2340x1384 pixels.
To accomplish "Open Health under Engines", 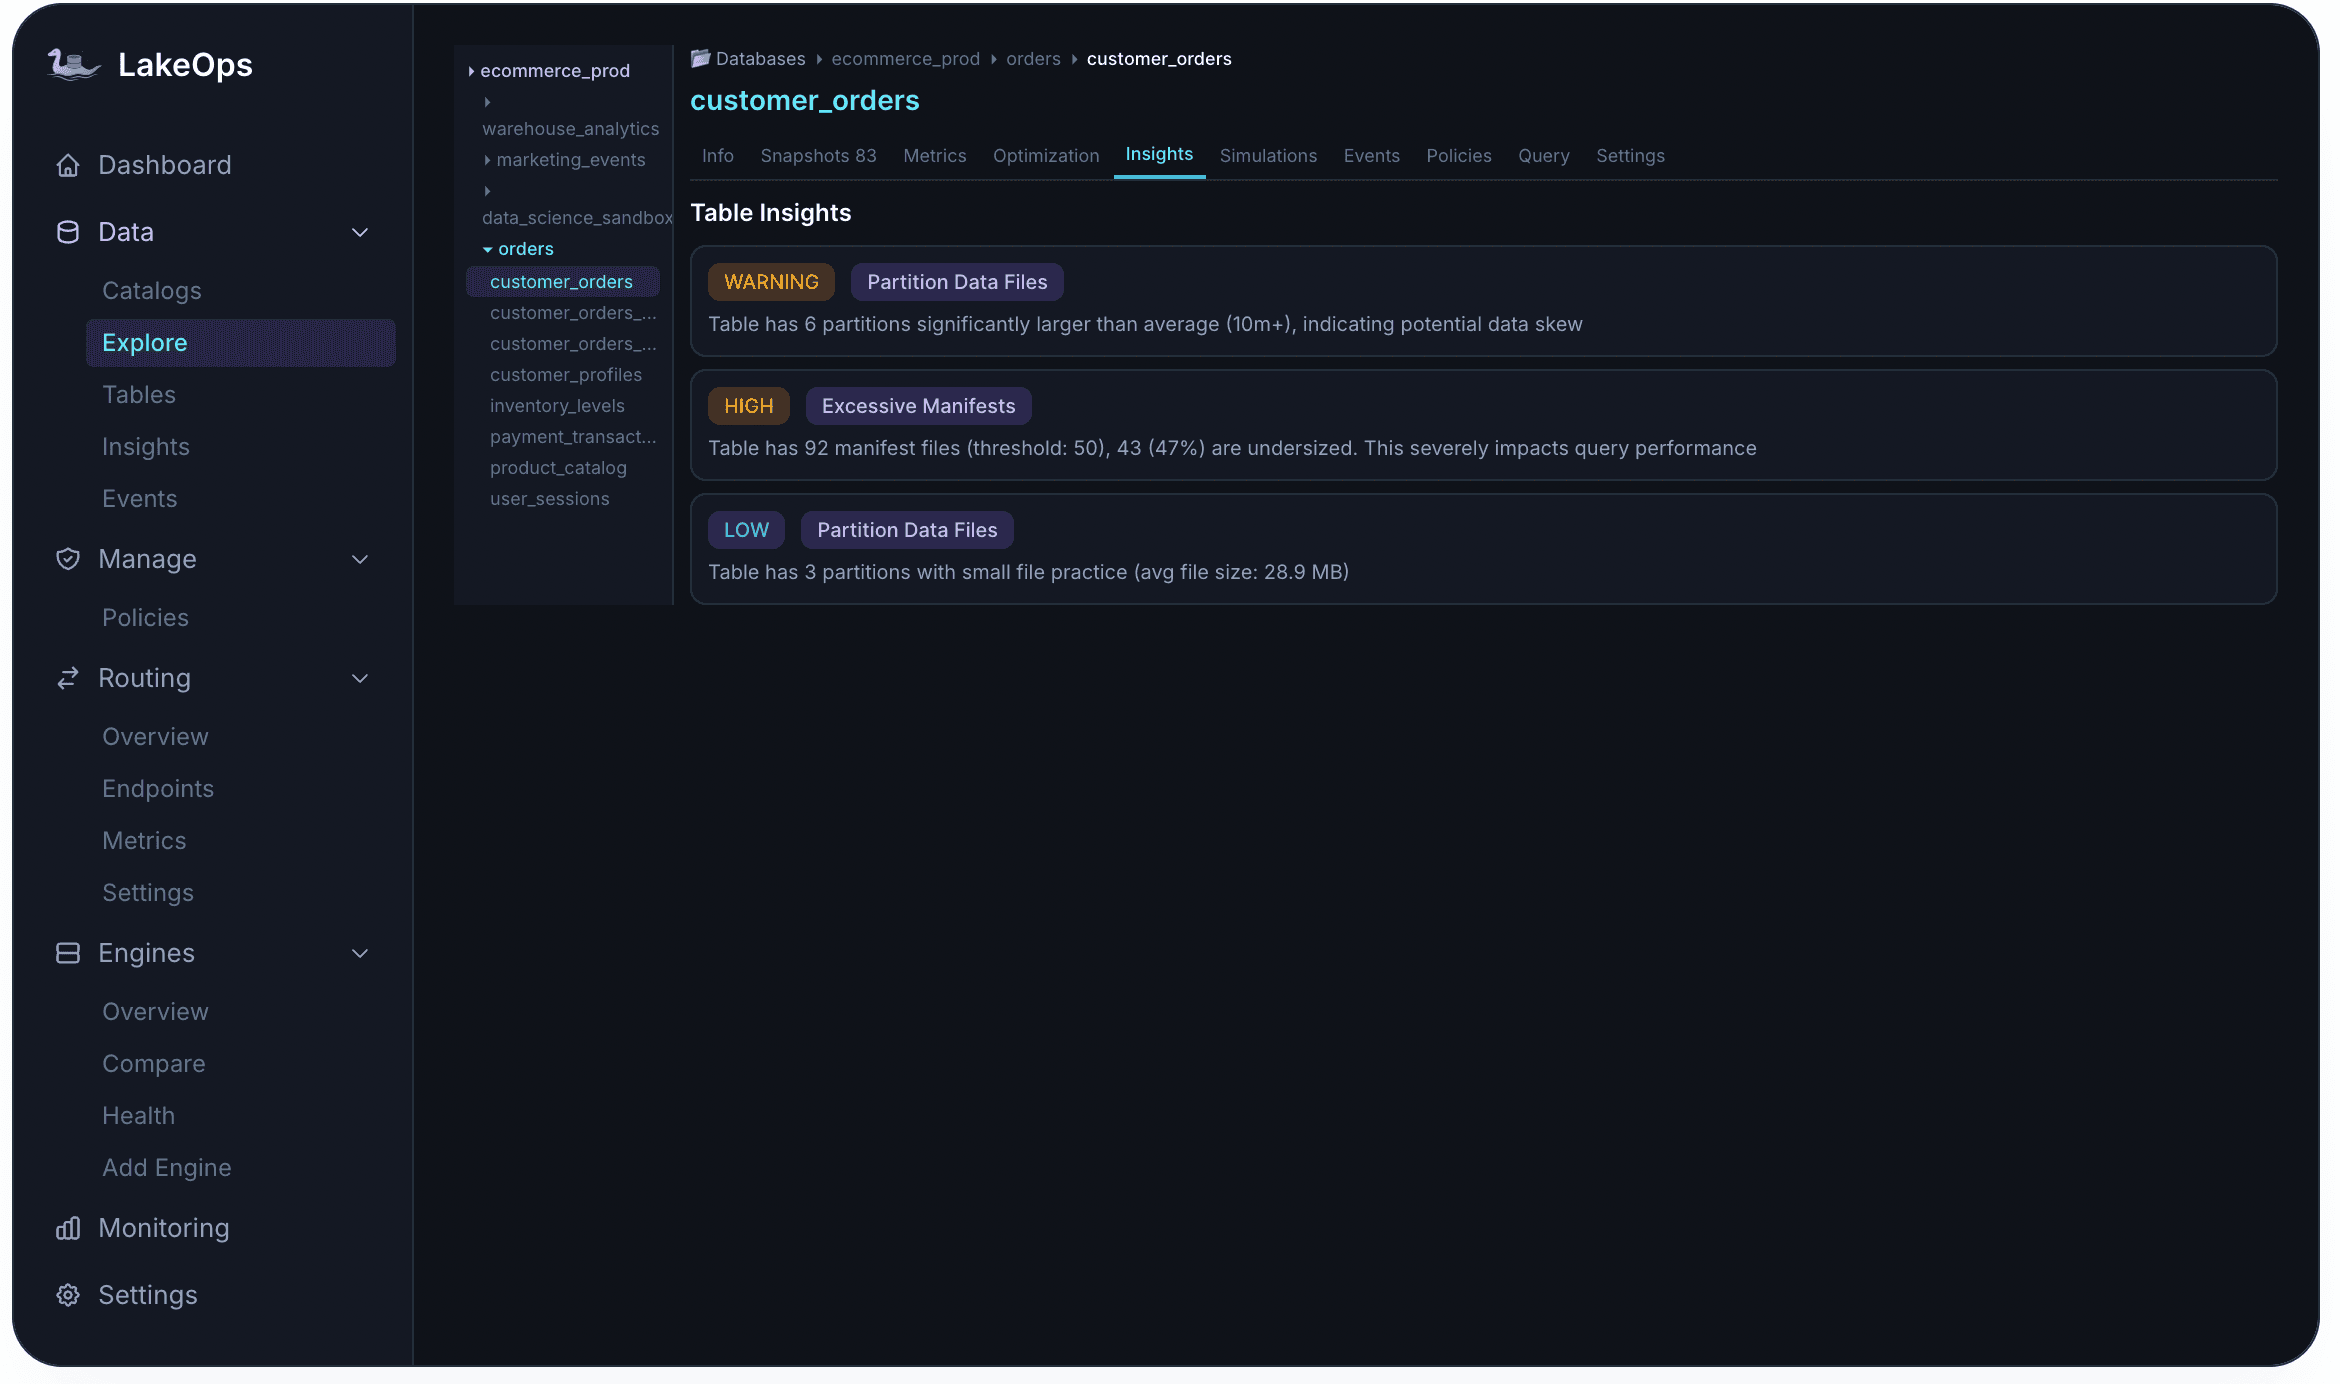I will point(138,1116).
